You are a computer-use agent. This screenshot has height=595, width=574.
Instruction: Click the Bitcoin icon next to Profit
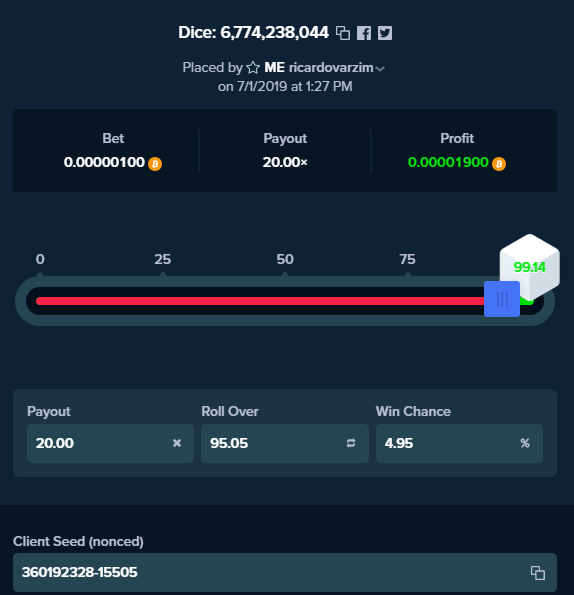(499, 164)
